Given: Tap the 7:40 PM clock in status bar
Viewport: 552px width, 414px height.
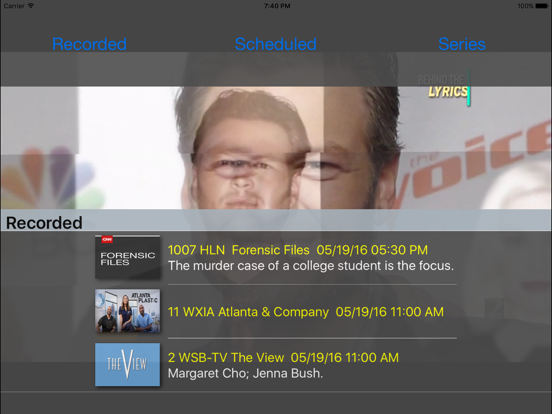Looking at the screenshot, I should coord(277,6).
